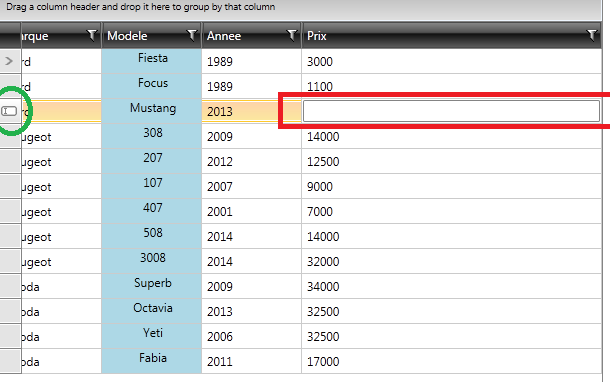610x382 pixels.
Task: Select the Mustang model cell
Action: pyautogui.click(x=152, y=111)
